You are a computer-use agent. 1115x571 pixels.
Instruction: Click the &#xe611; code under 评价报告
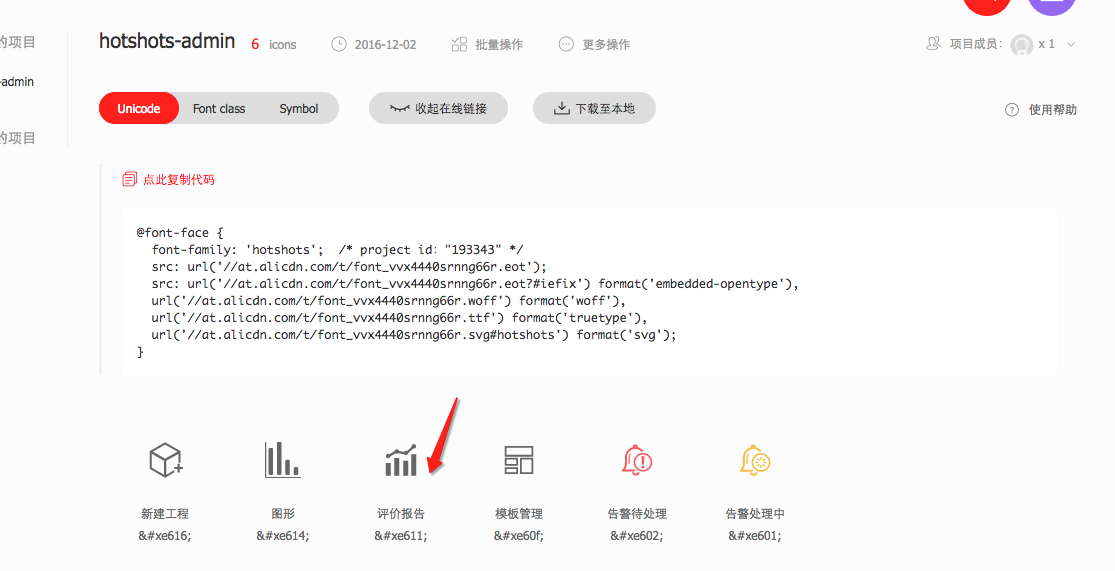[x=401, y=535]
